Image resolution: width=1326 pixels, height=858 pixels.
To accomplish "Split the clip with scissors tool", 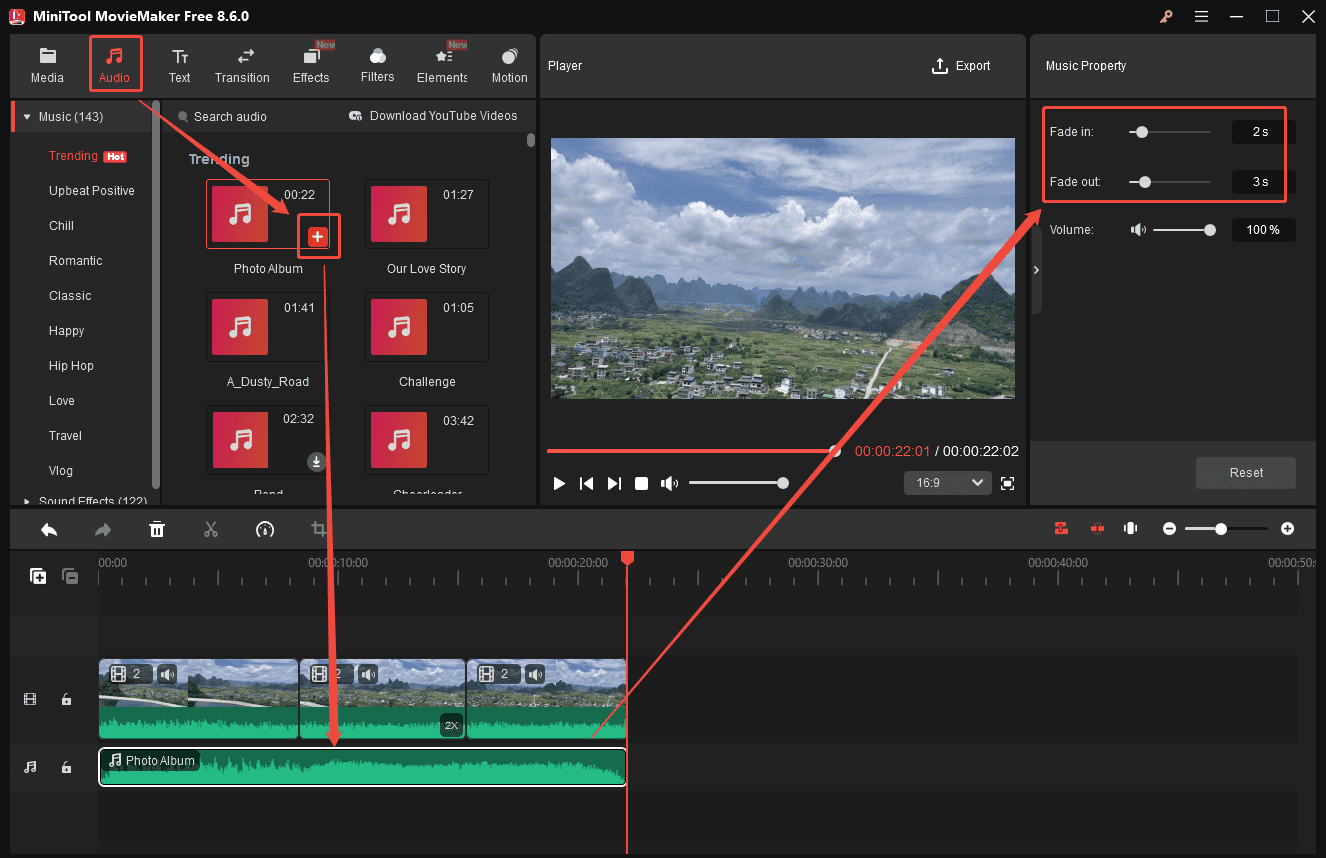I will (x=211, y=528).
